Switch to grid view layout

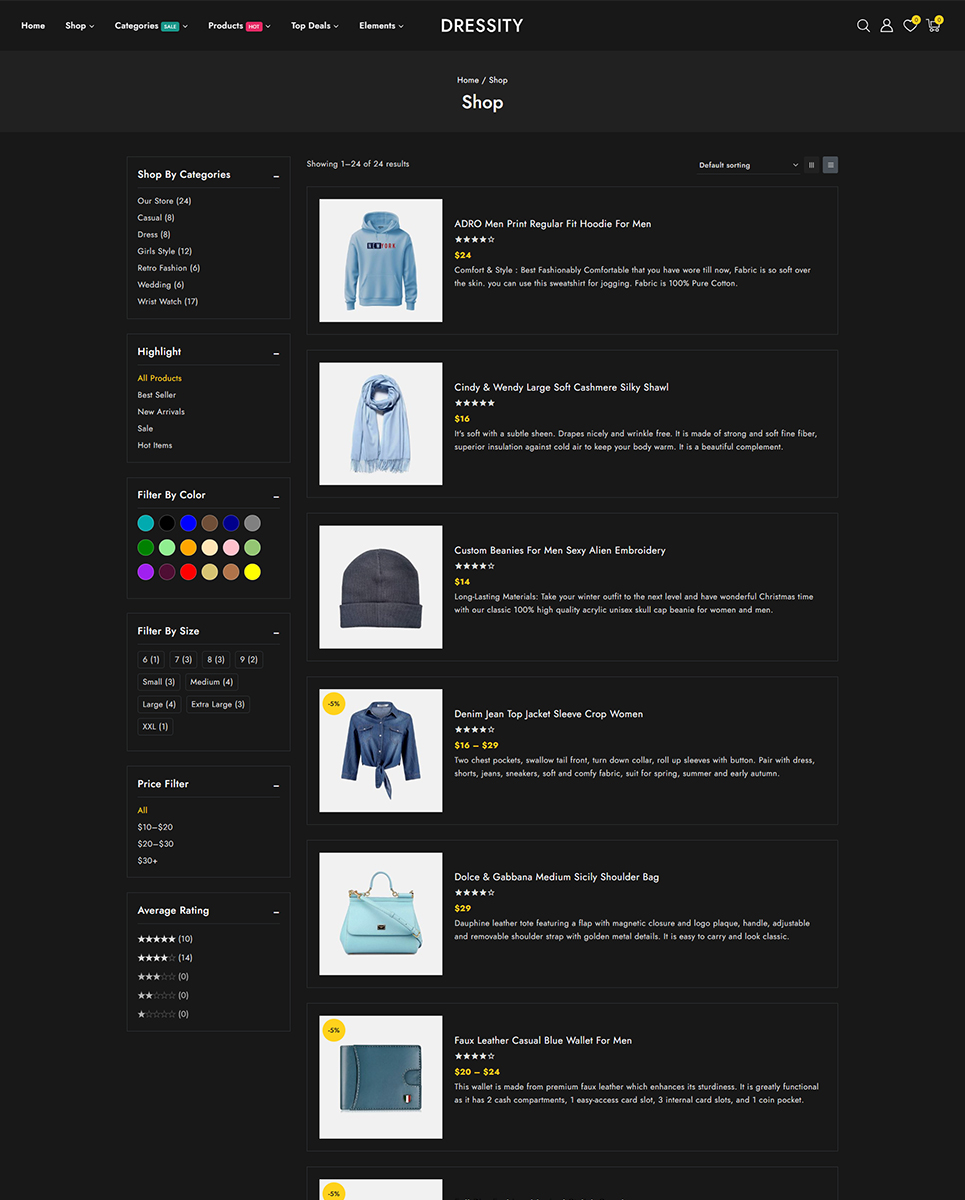point(811,165)
